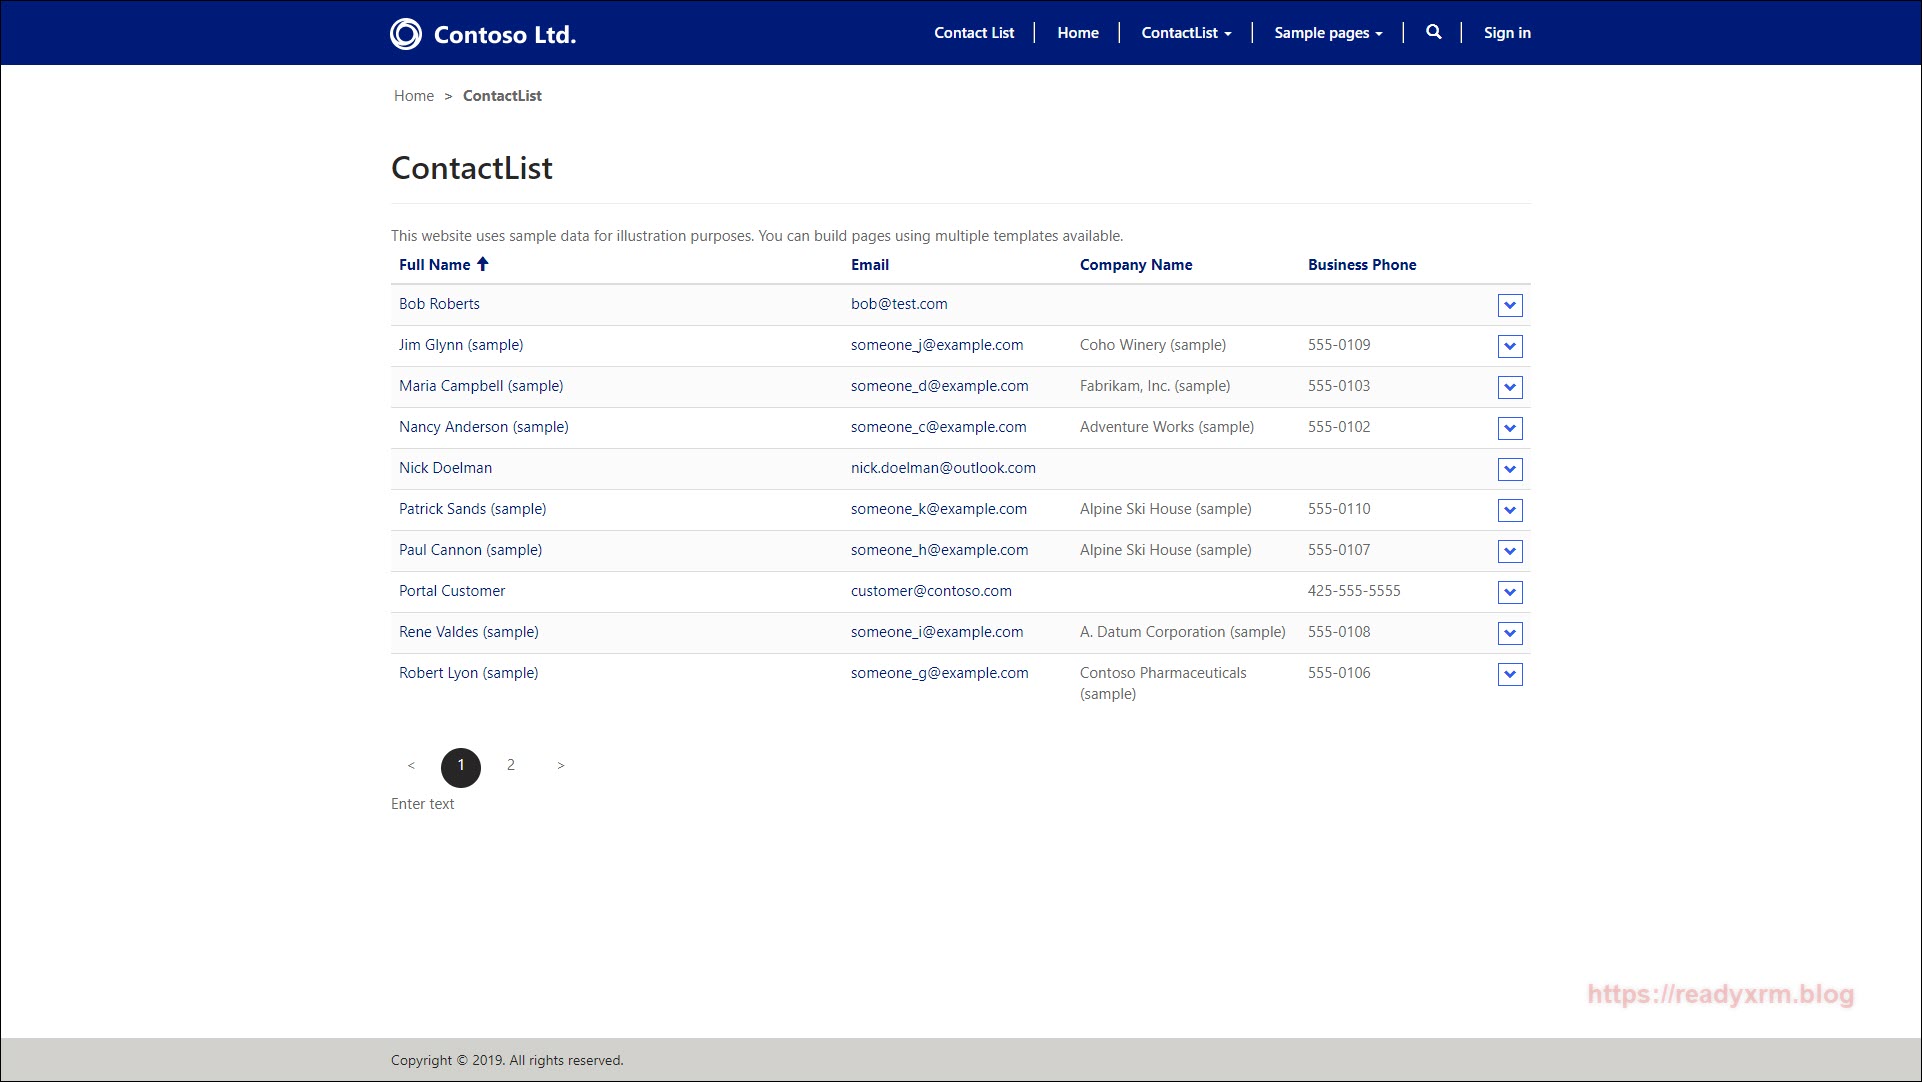The image size is (1922, 1082).
Task: Go to Home in the top navigation
Action: [1078, 33]
